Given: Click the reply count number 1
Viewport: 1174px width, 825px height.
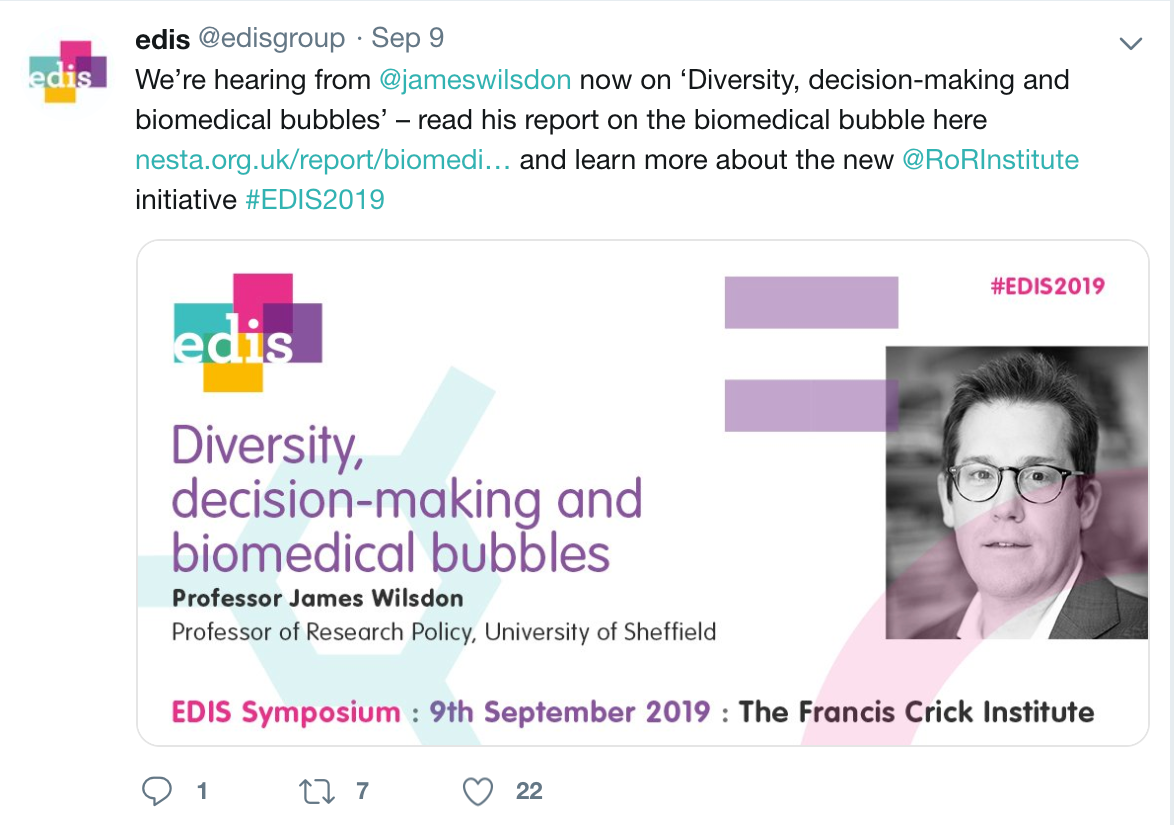Looking at the screenshot, I should 202,792.
